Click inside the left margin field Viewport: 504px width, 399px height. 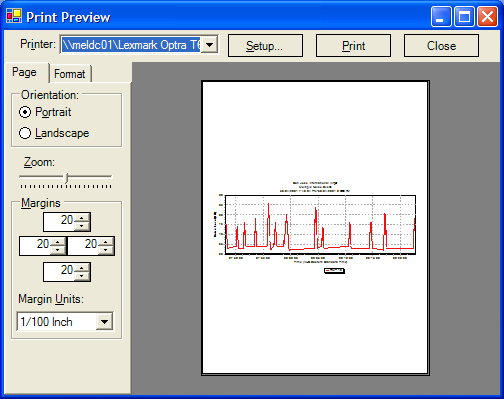point(35,246)
